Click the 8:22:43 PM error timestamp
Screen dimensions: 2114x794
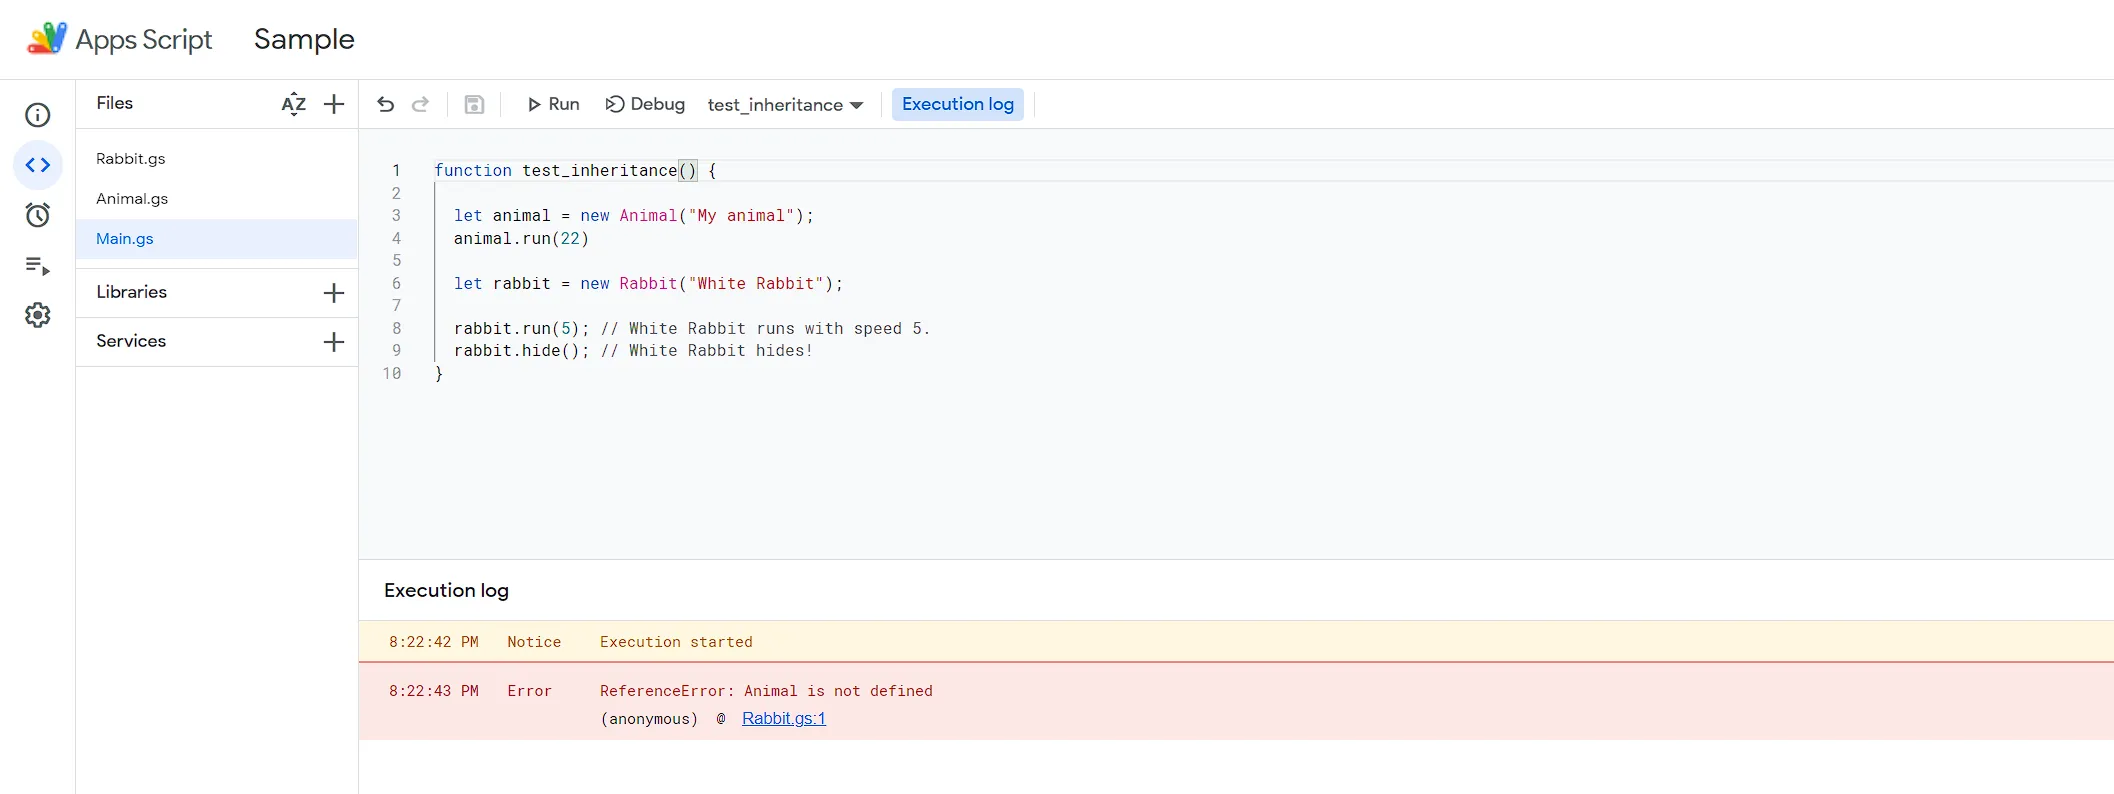pos(434,691)
